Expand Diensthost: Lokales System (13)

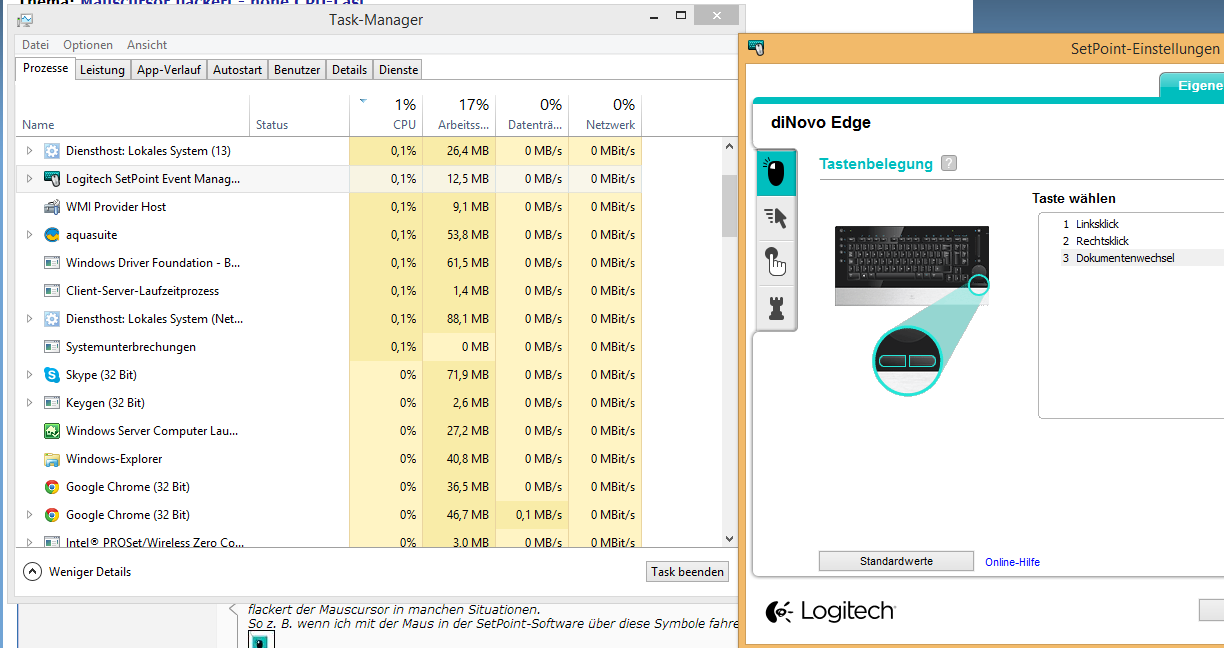(x=29, y=151)
